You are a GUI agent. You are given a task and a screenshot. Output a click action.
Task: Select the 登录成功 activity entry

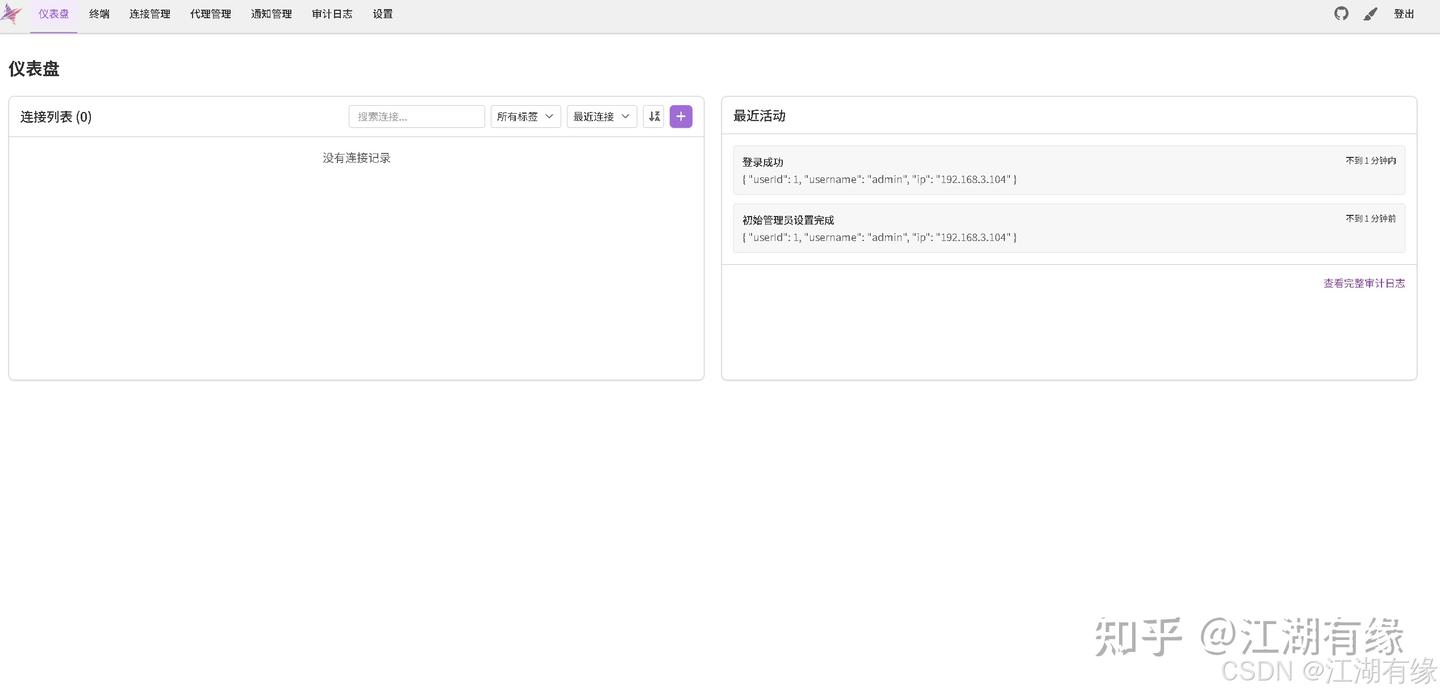pyautogui.click(x=1068, y=170)
